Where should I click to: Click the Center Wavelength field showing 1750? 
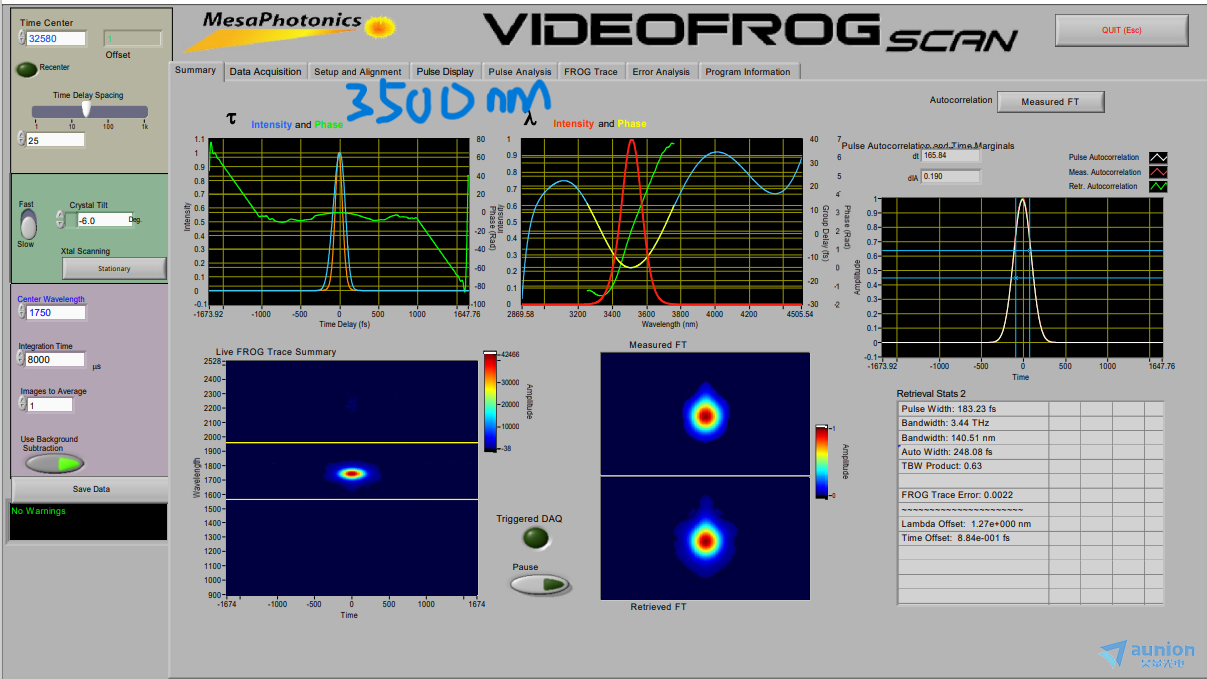(x=57, y=312)
